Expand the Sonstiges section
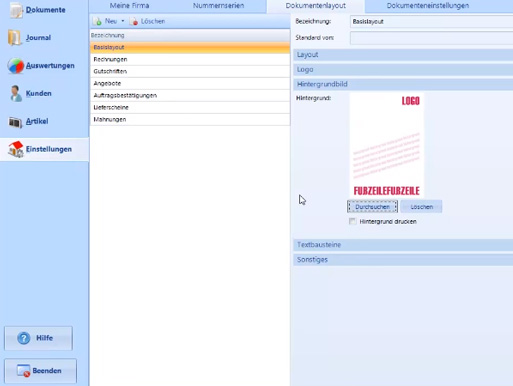Viewport: 513px width, 386px height. point(403,259)
